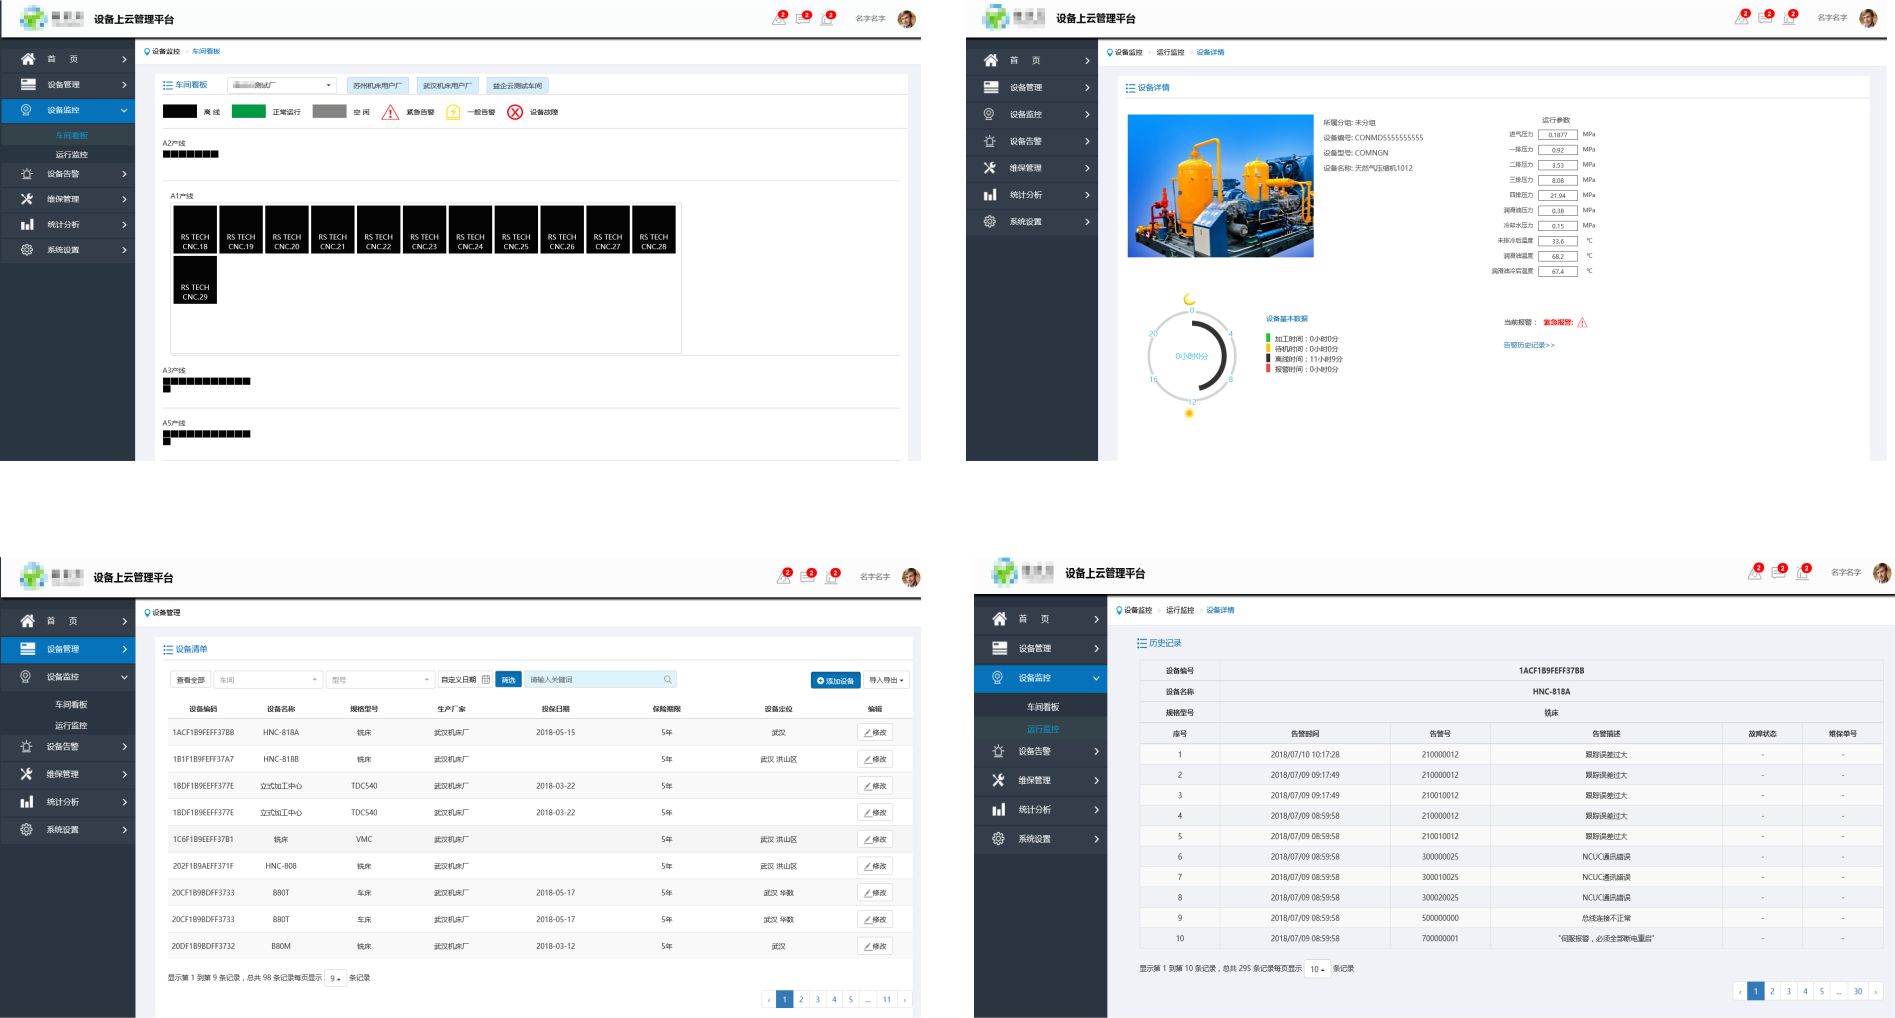Open the 告警历史记录>> link
This screenshot has width=1895, height=1018.
(1529, 345)
